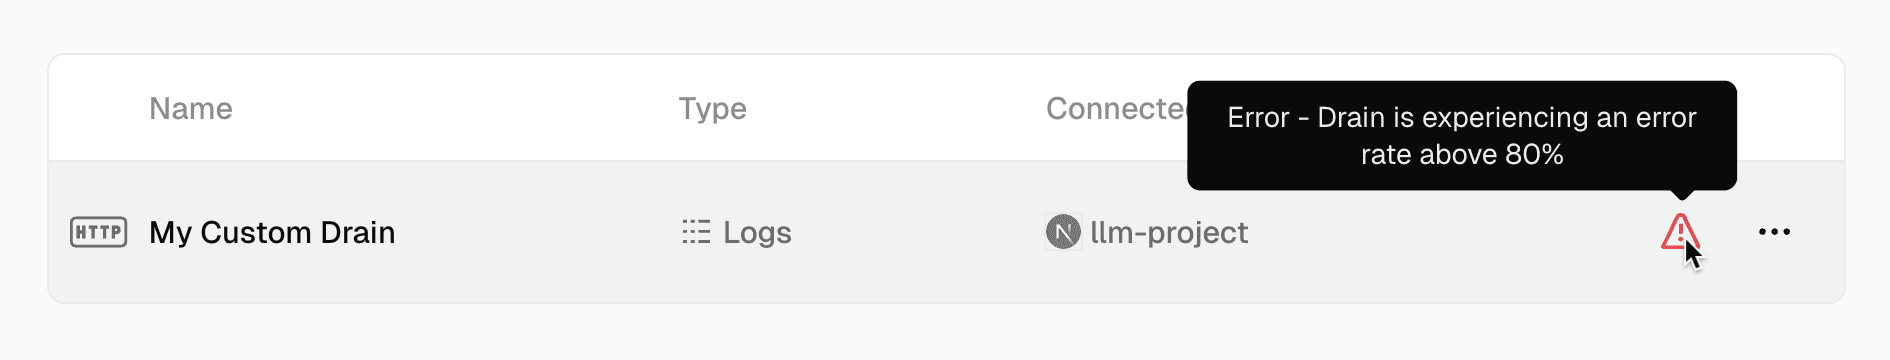This screenshot has width=1890, height=360.
Task: Click the red warning triangle status icon
Action: [1680, 231]
